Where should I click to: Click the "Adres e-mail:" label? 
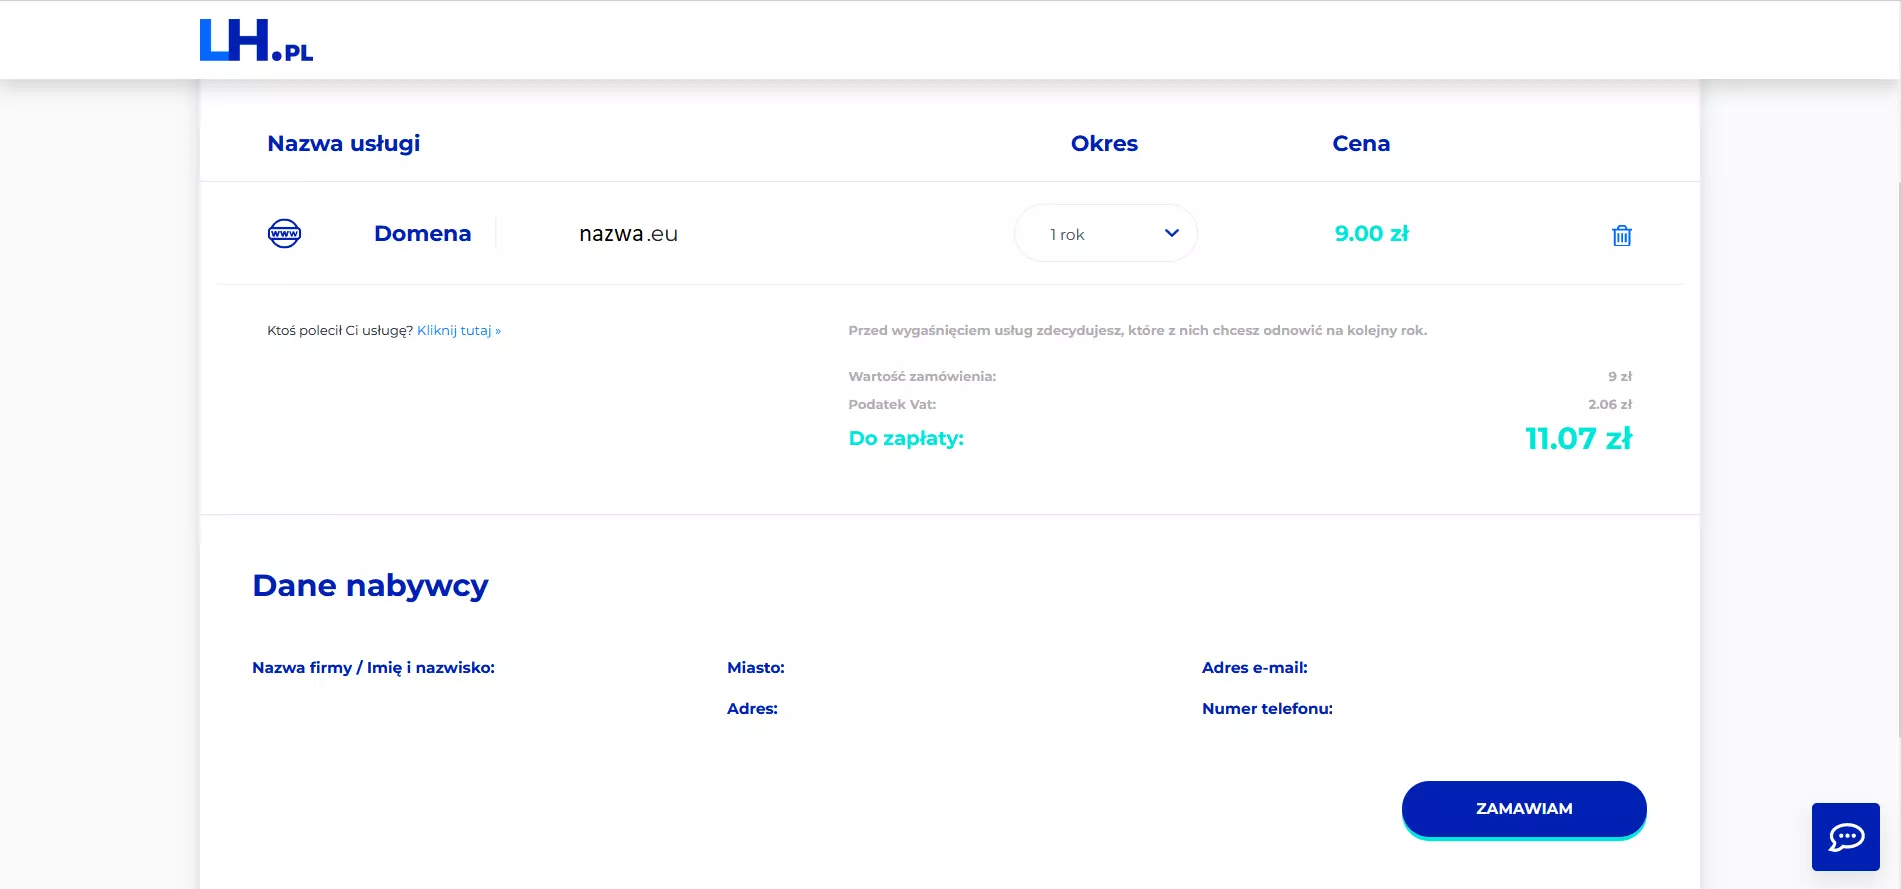[x=1255, y=668]
